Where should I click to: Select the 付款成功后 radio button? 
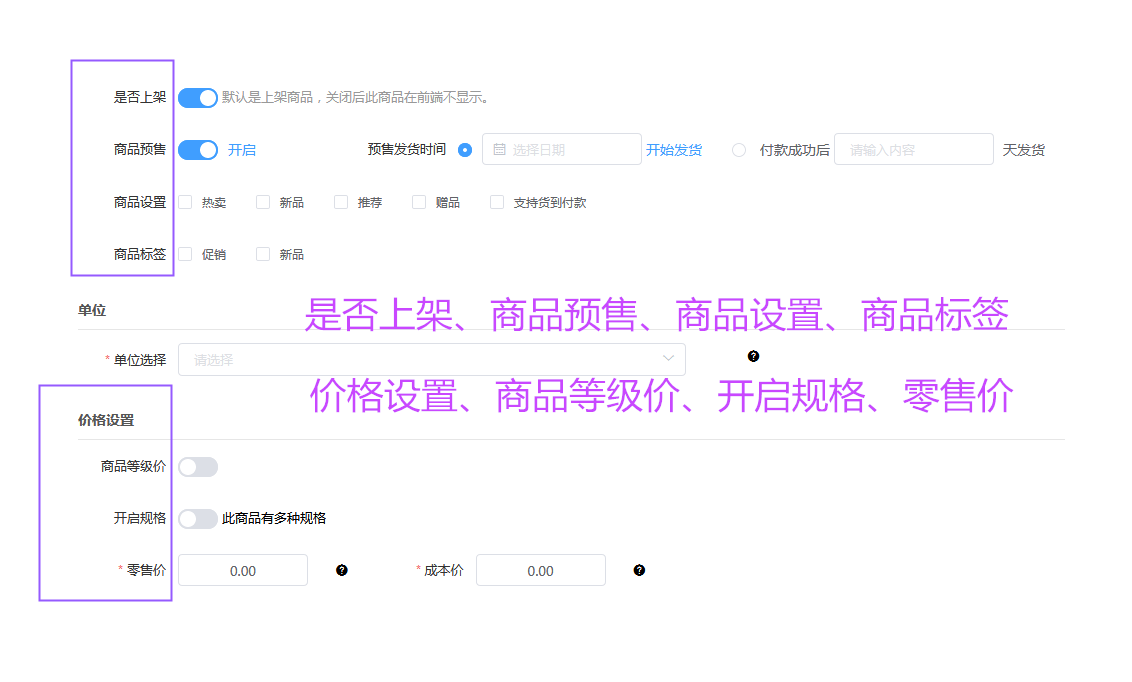pyautogui.click(x=739, y=150)
